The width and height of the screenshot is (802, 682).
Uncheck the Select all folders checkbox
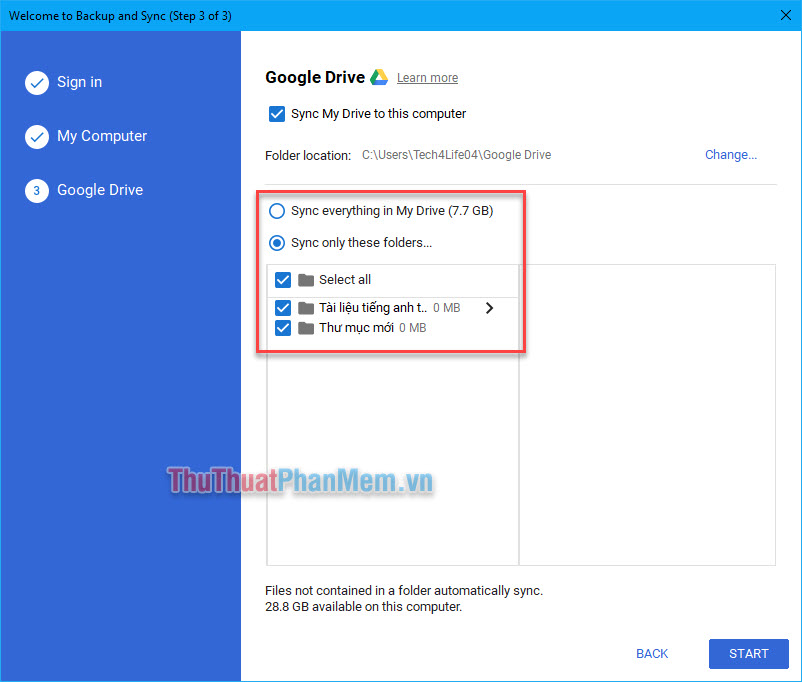point(283,280)
